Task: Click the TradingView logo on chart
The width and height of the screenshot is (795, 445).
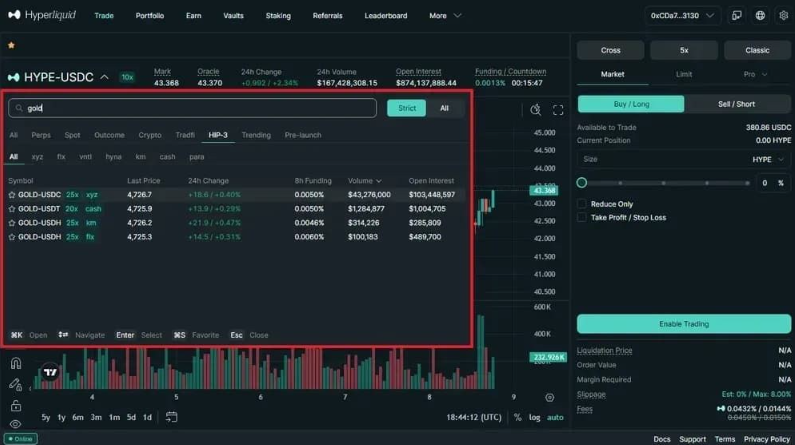Action: click(x=50, y=373)
